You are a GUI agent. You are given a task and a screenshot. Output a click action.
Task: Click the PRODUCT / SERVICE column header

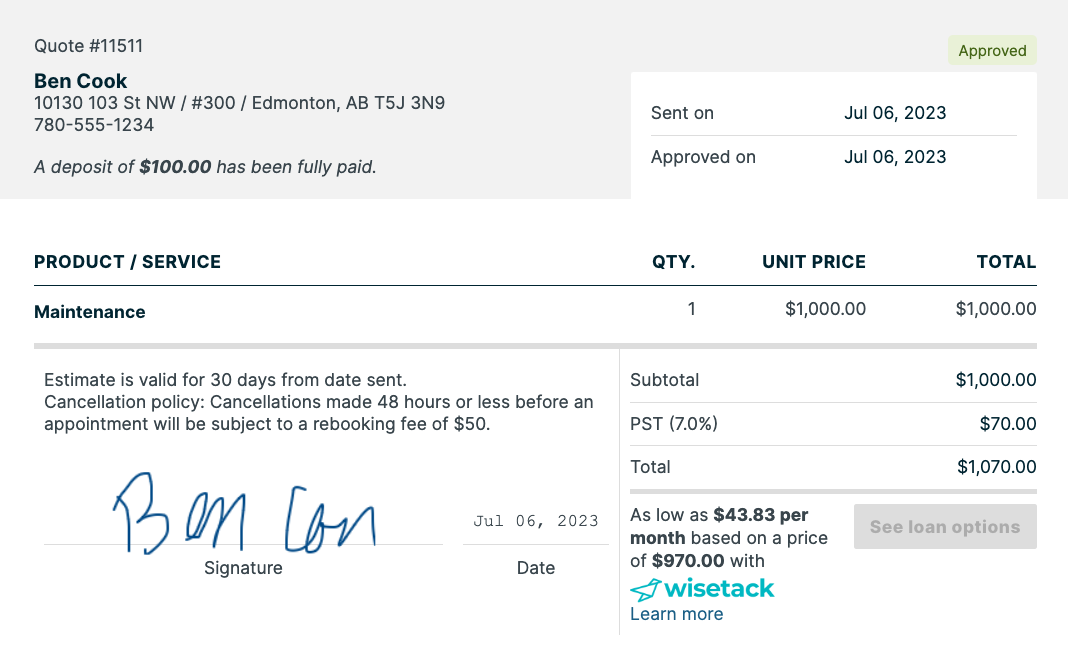click(127, 262)
